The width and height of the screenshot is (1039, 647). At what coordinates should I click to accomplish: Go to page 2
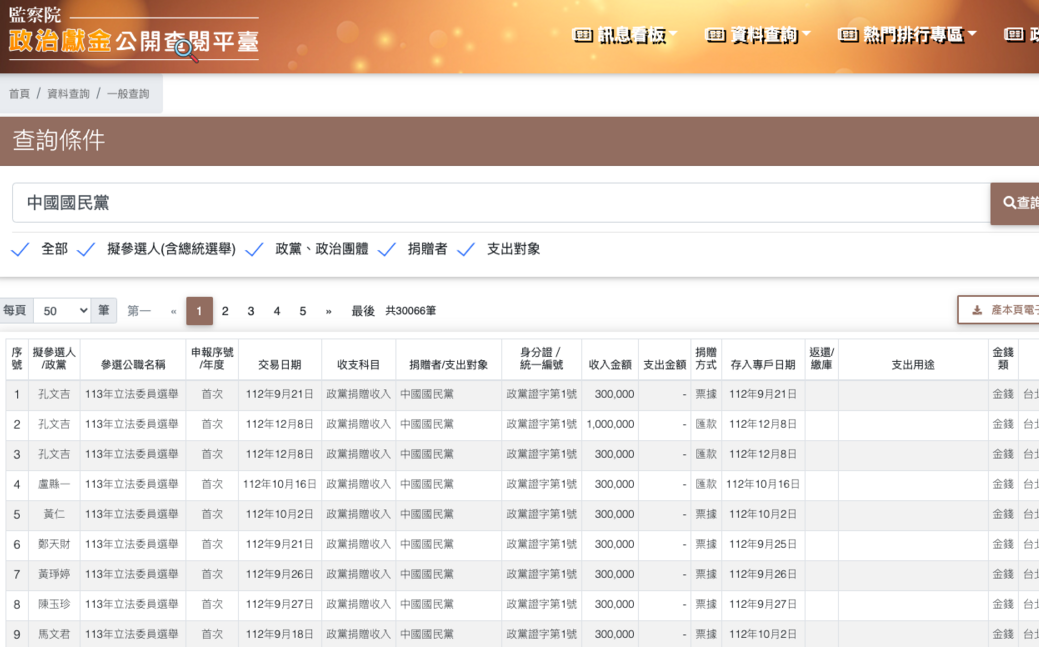pos(225,311)
